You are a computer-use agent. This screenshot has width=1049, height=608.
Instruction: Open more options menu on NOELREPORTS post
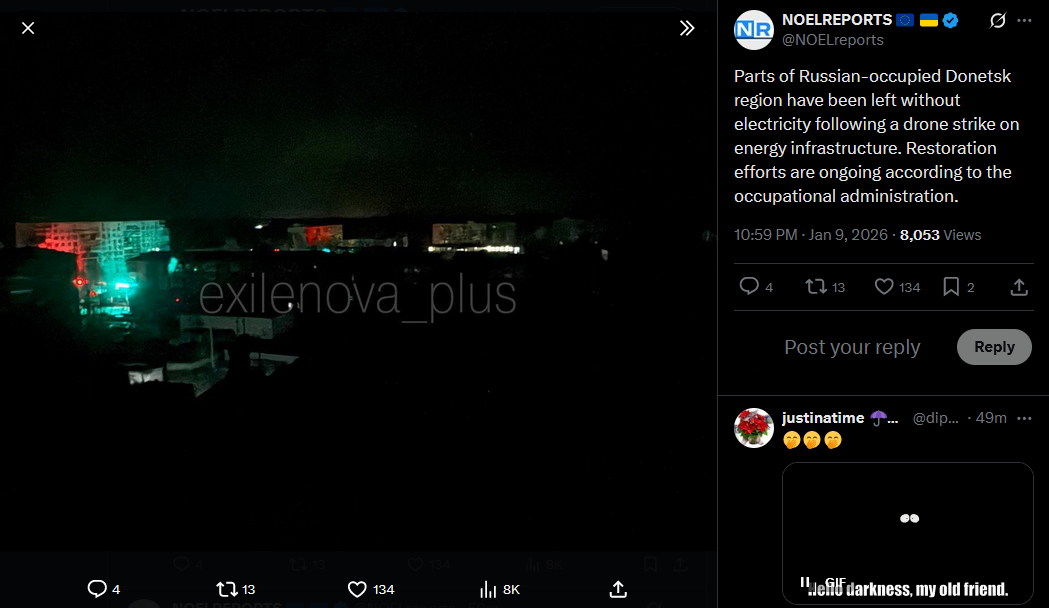1024,21
